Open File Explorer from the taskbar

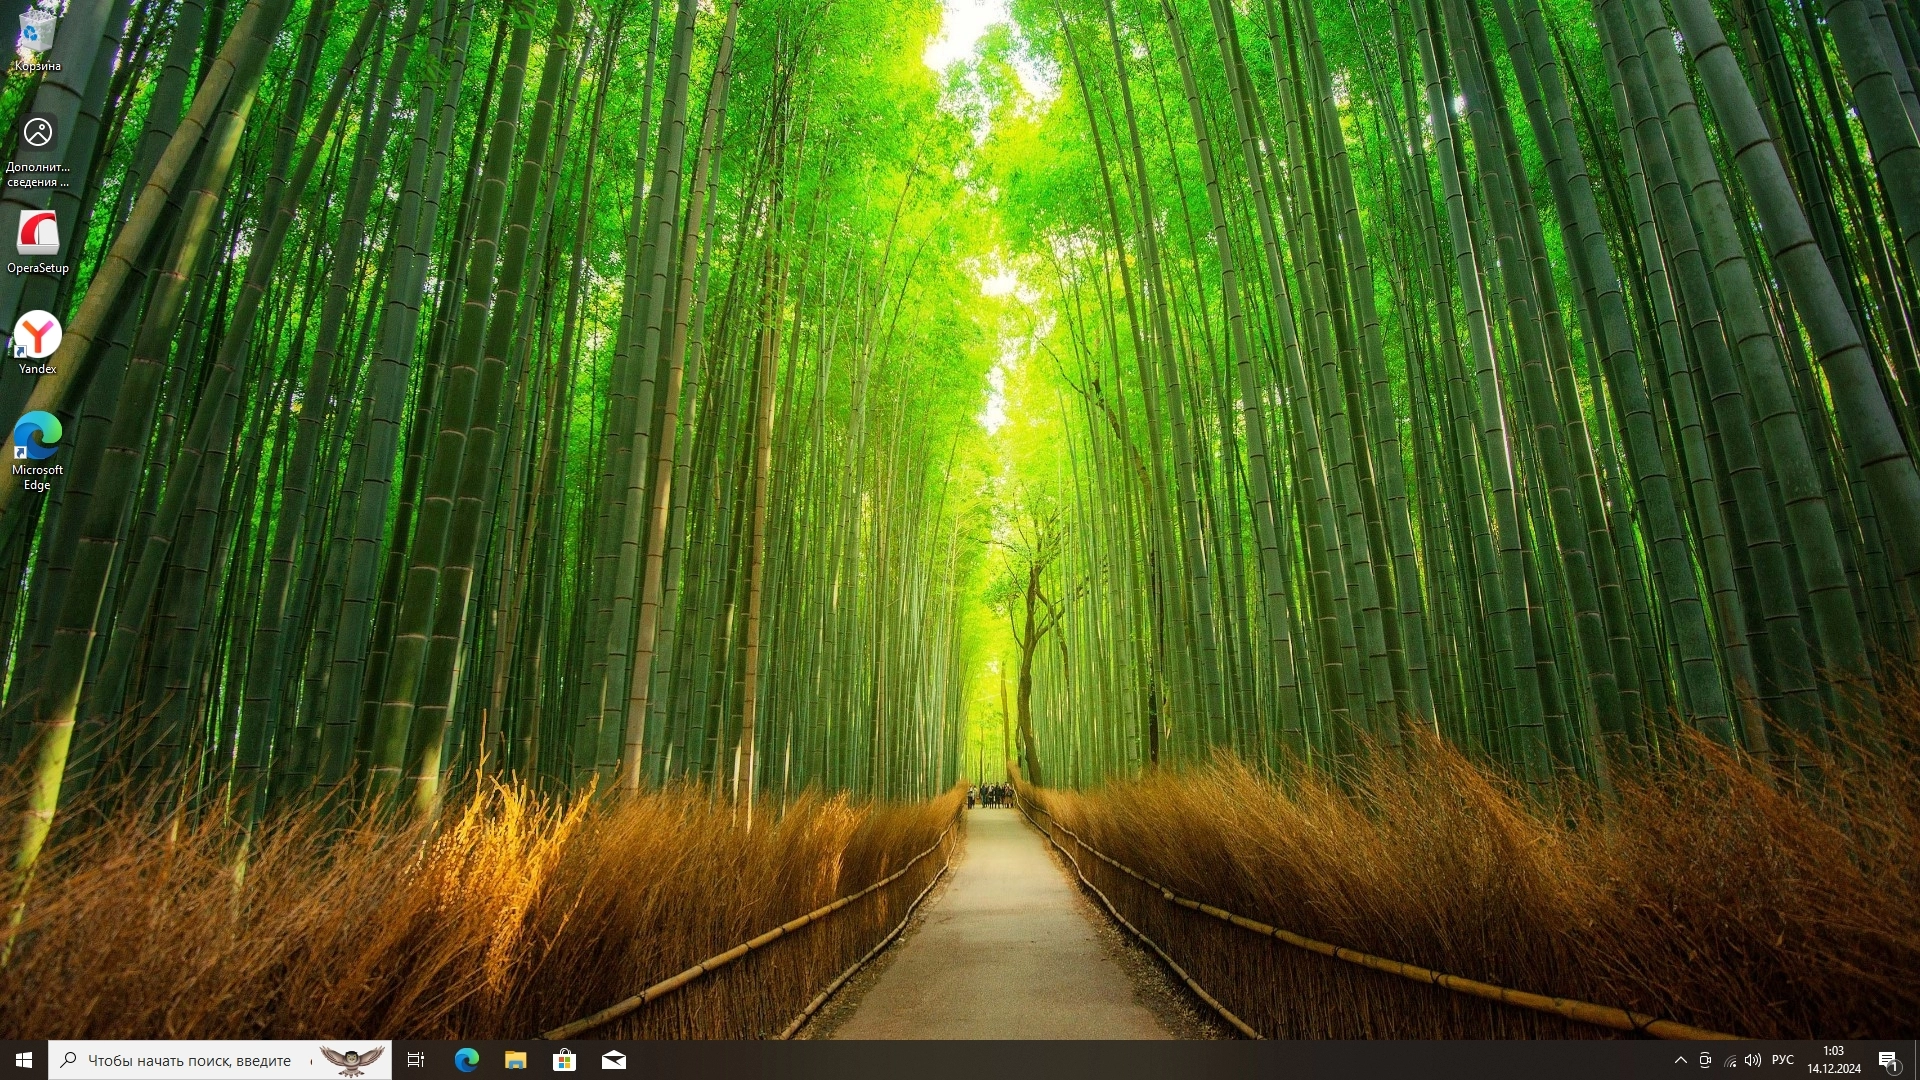point(515,1060)
